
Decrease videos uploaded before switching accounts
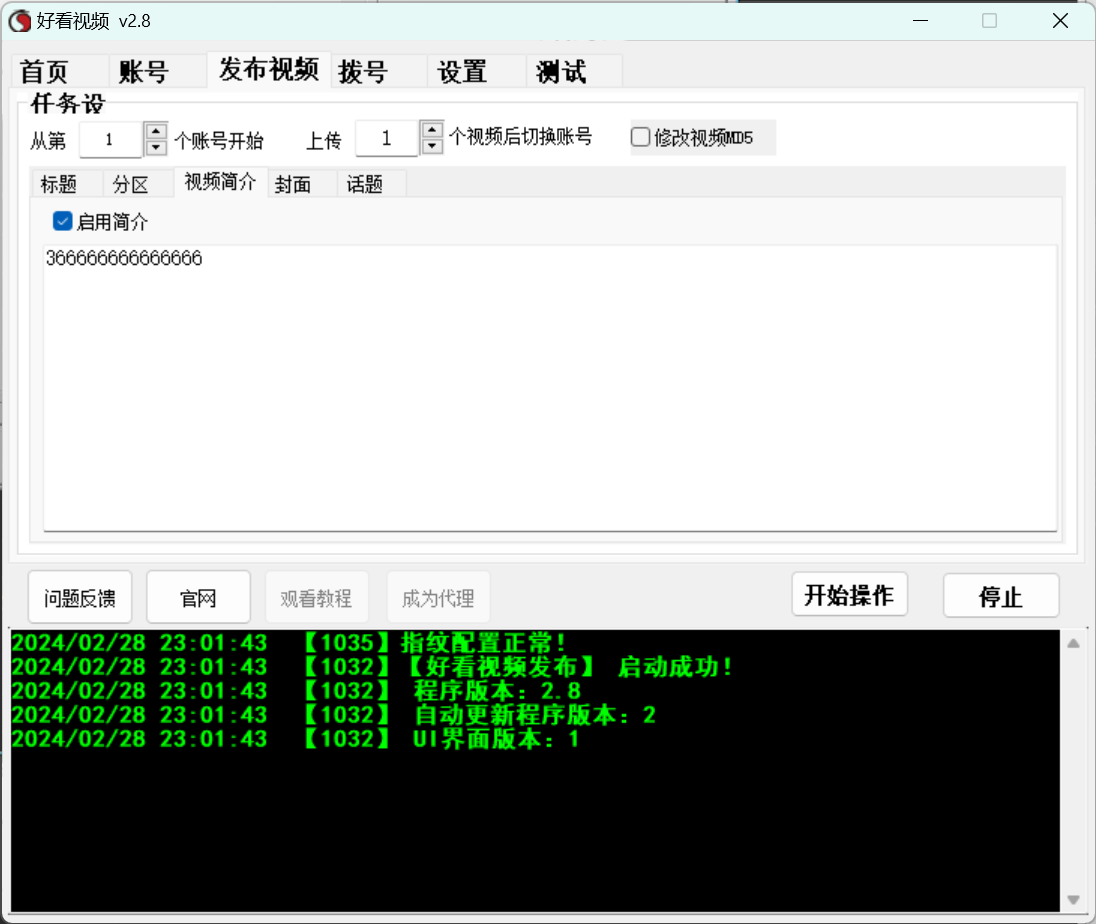click(x=433, y=145)
